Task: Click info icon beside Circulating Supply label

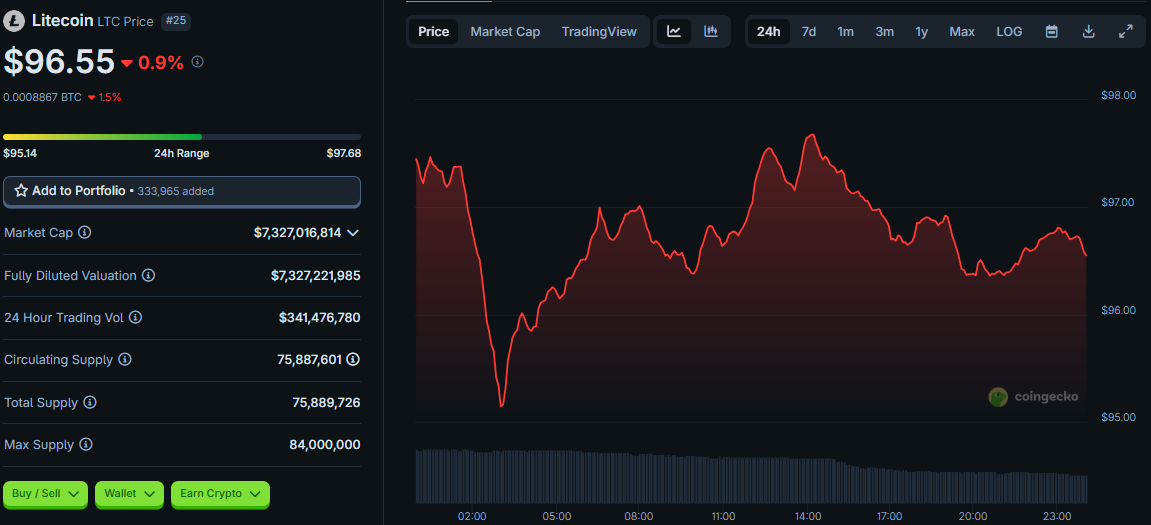Action: 125,360
